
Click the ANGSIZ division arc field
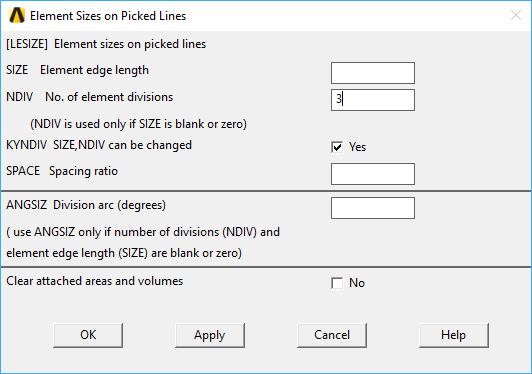(373, 208)
